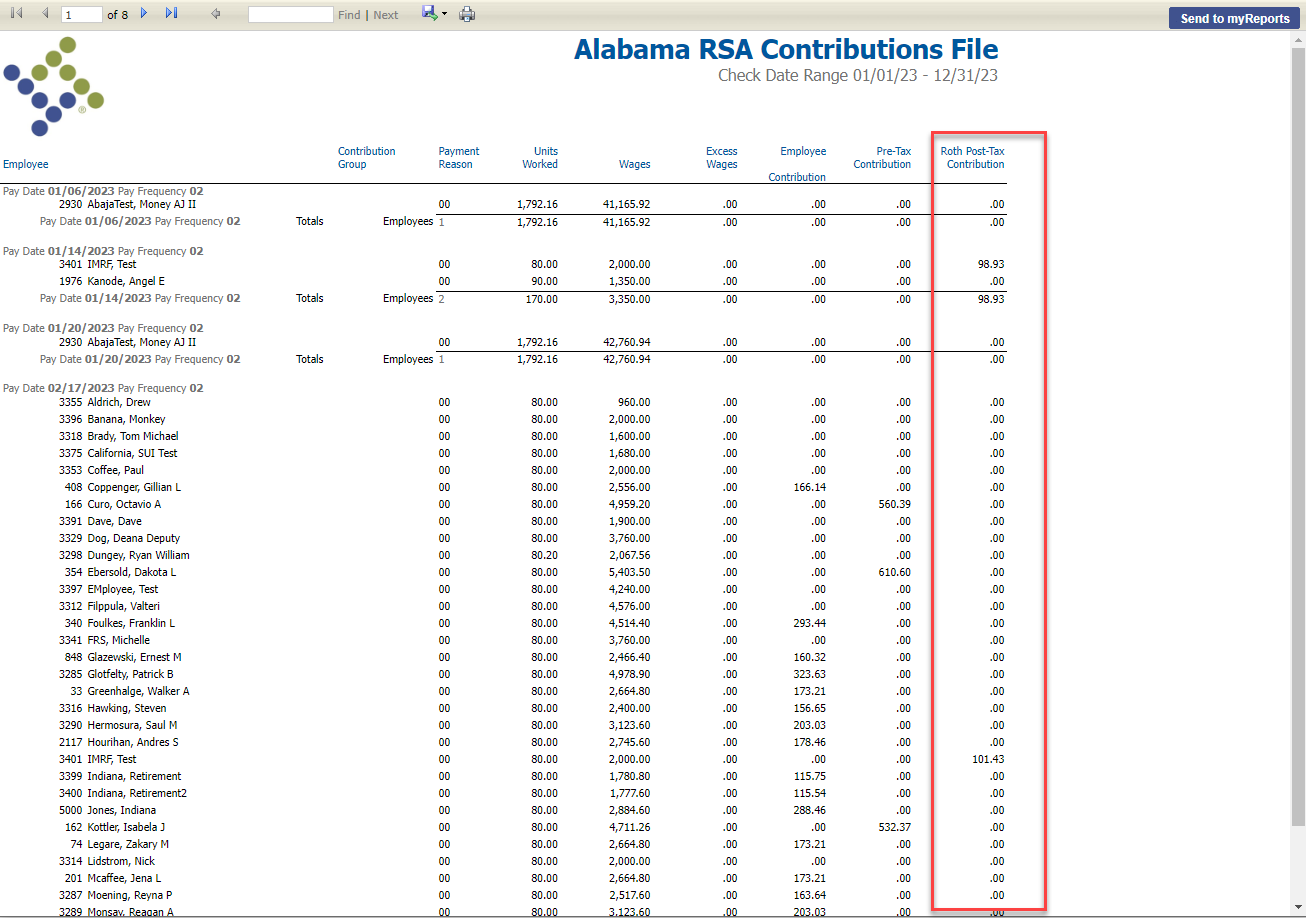1306x918 pixels.
Task: Select employee Legare, Zakary M
Action: (128, 844)
